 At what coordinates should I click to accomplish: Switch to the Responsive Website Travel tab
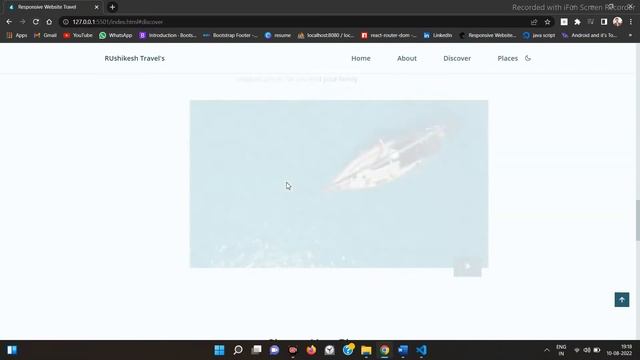pos(52,7)
